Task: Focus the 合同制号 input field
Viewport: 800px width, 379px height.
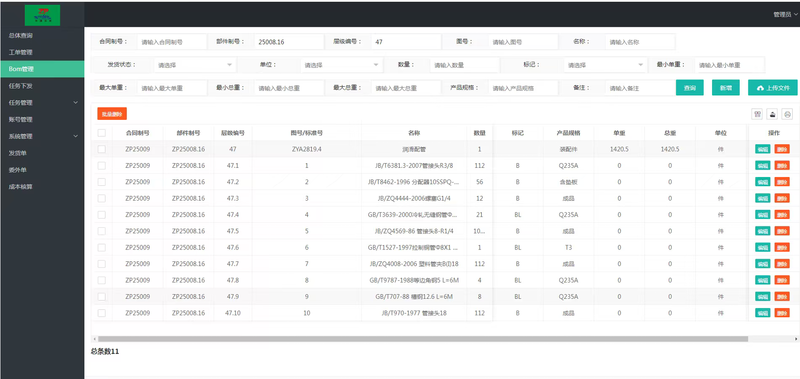Action: coord(172,42)
